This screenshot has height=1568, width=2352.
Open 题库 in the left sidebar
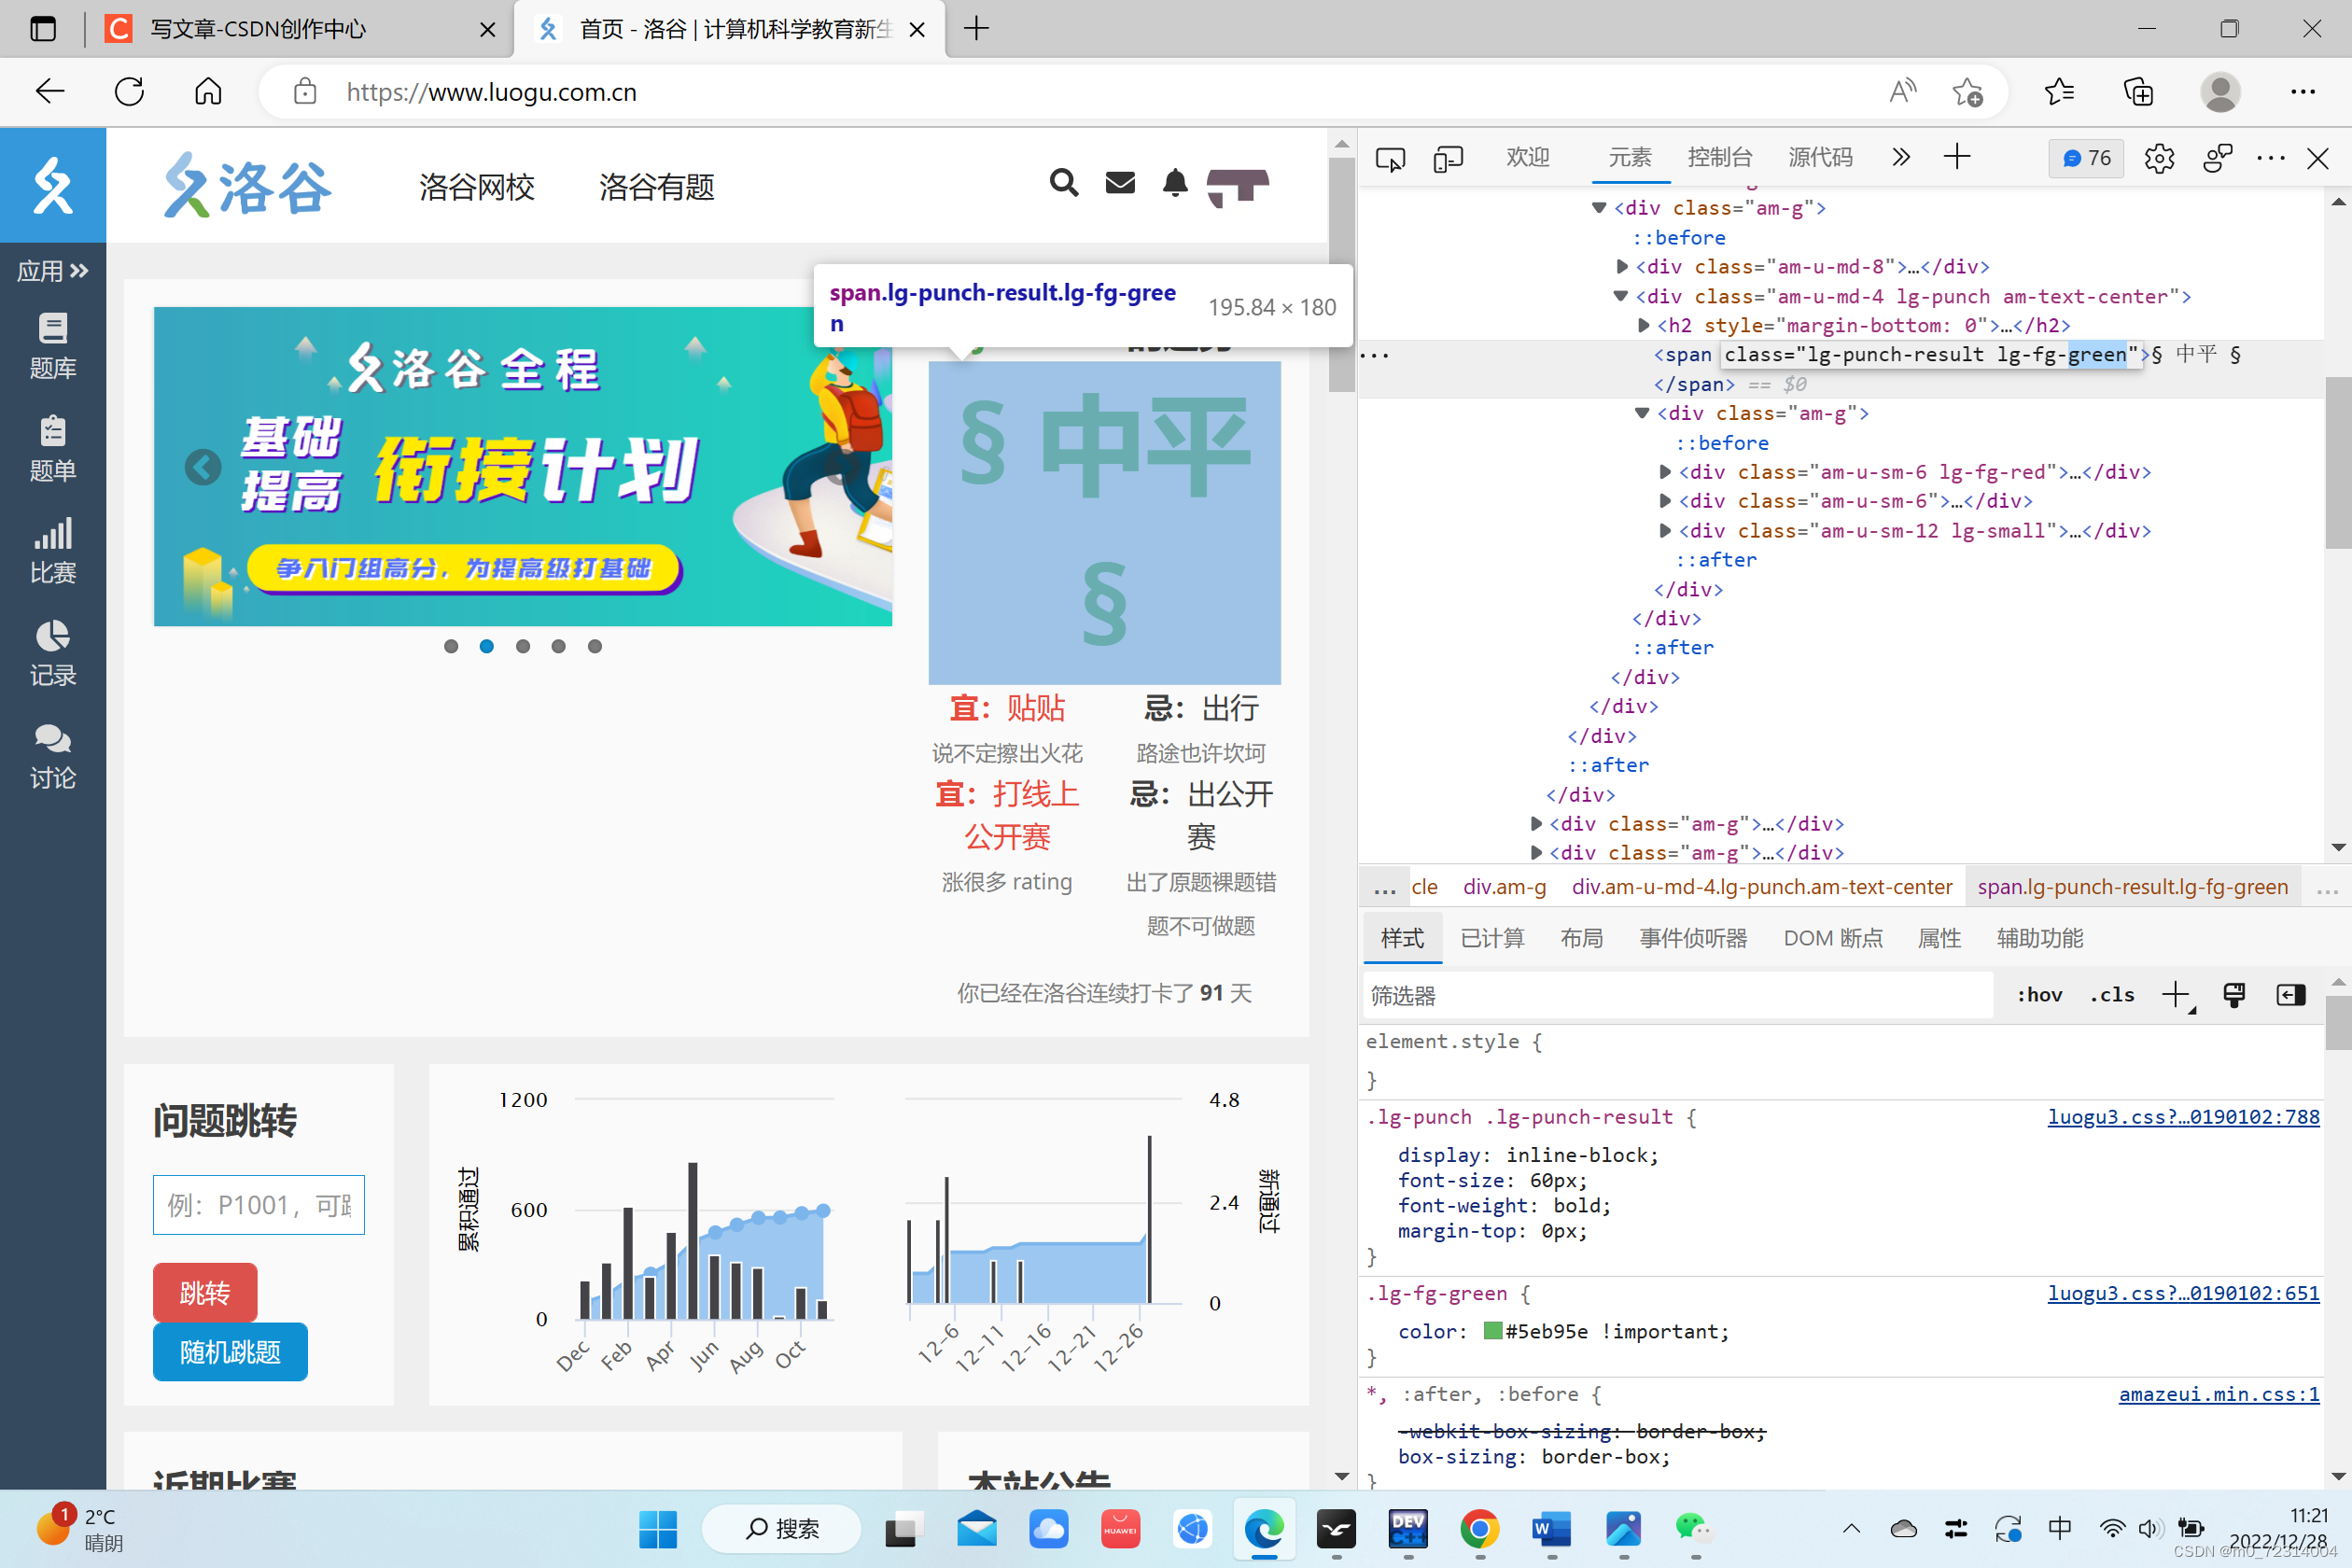52,345
